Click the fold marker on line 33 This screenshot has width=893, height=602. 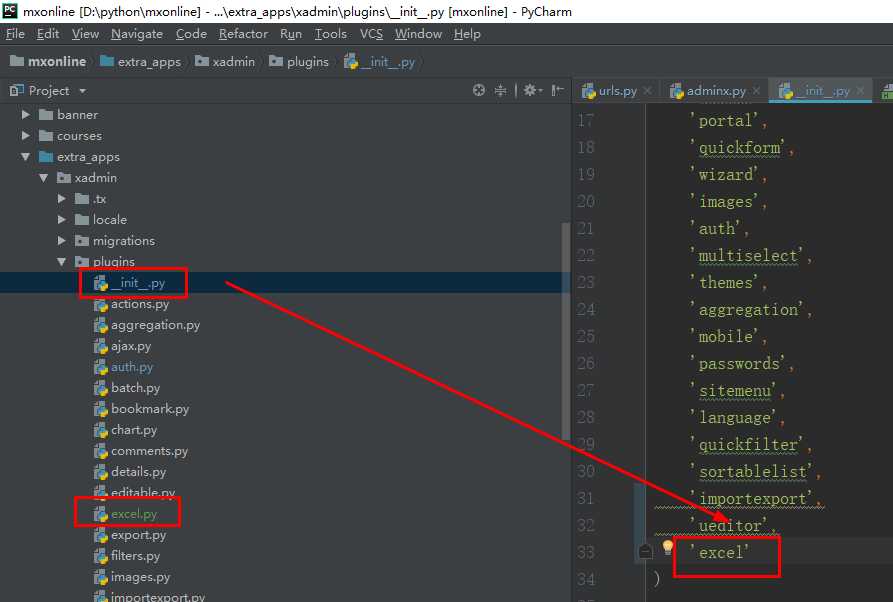pyautogui.click(x=646, y=551)
